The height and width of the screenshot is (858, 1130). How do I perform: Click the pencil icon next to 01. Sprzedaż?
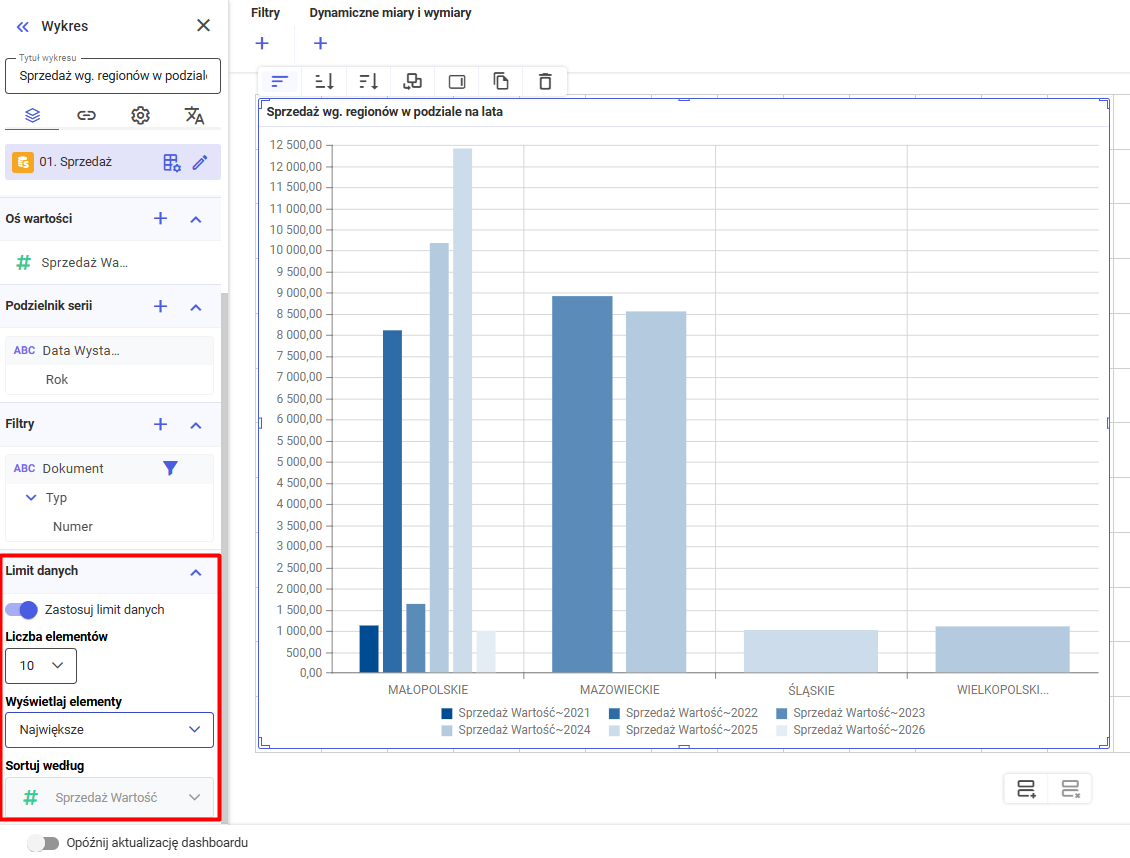coord(200,162)
